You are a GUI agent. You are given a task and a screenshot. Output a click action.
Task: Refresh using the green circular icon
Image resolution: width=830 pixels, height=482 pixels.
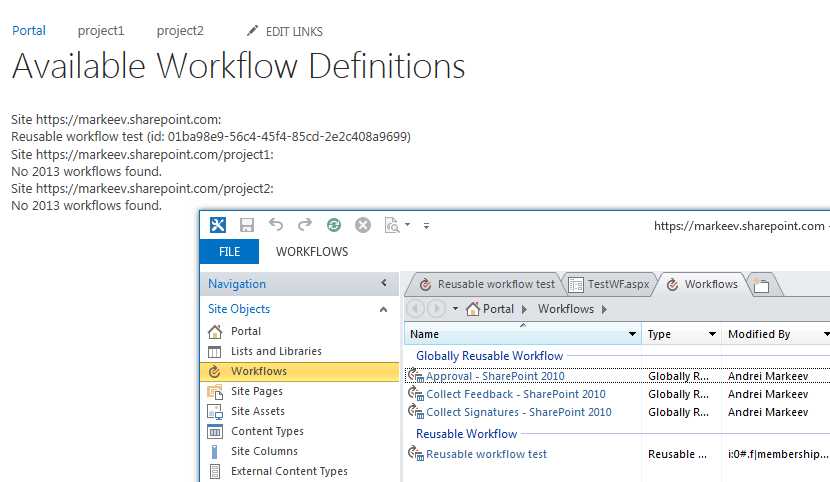(333, 225)
